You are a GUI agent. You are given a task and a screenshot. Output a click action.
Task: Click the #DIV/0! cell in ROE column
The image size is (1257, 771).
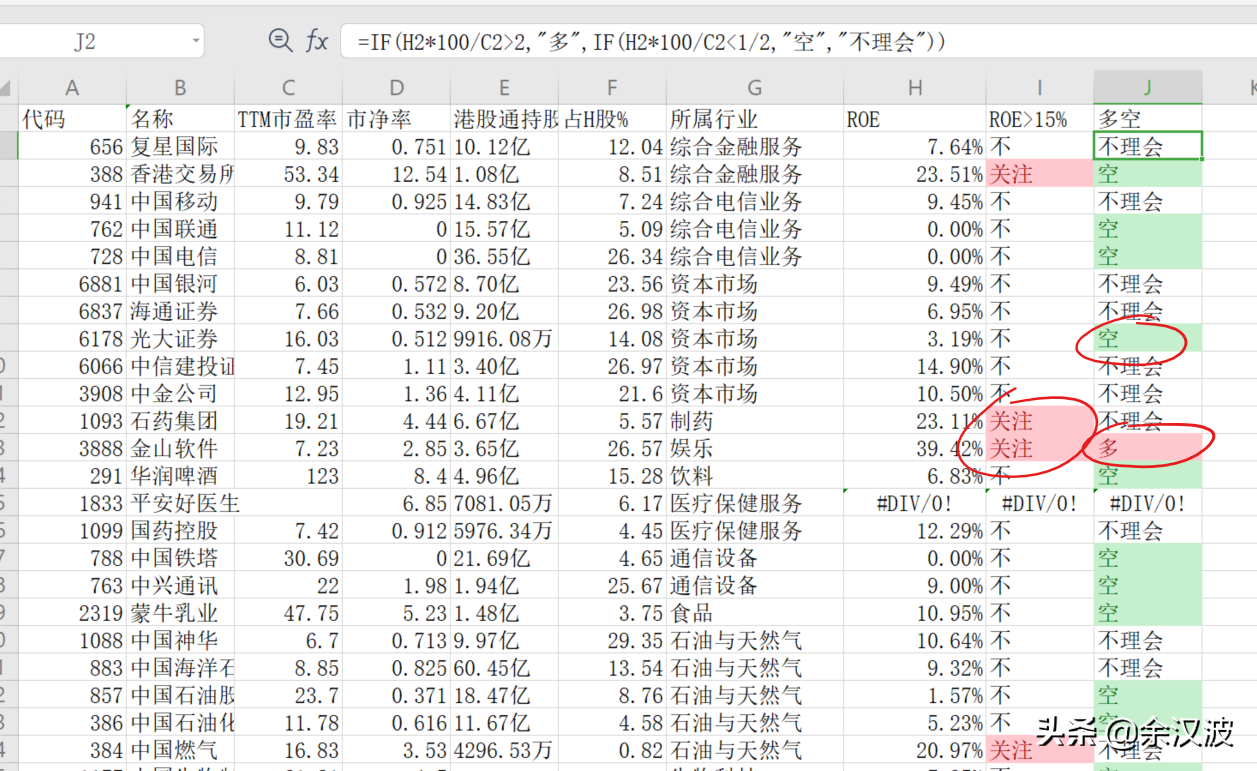[x=915, y=503]
